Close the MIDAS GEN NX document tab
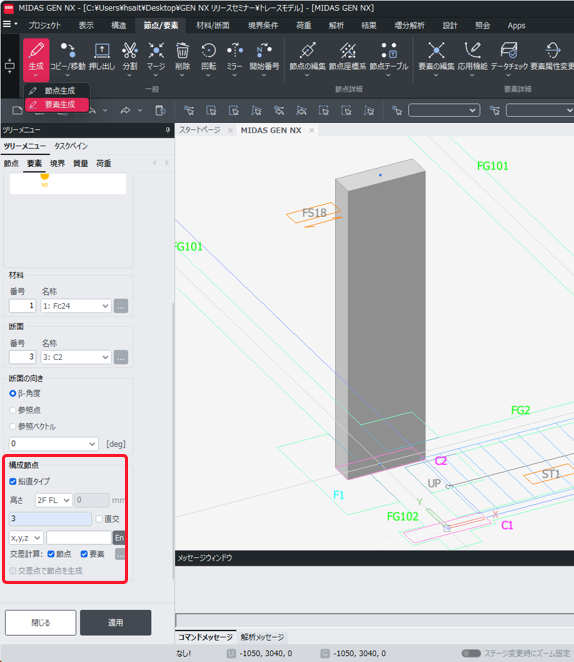 point(311,130)
